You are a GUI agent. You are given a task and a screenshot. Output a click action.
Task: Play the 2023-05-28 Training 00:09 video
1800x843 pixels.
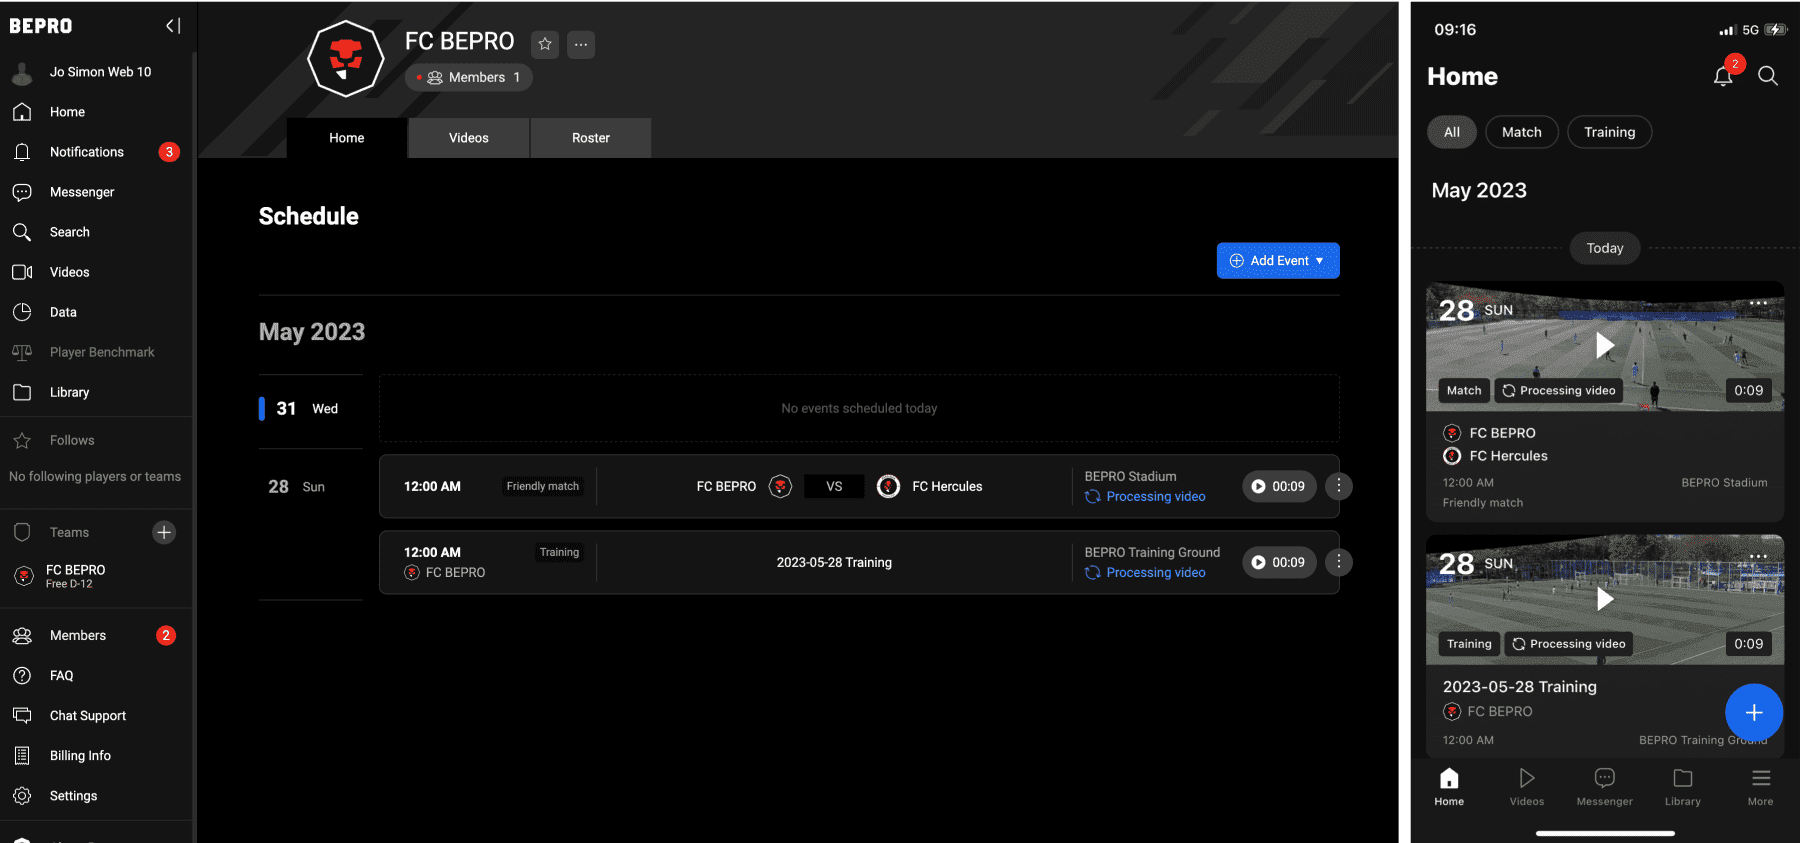click(x=1279, y=562)
